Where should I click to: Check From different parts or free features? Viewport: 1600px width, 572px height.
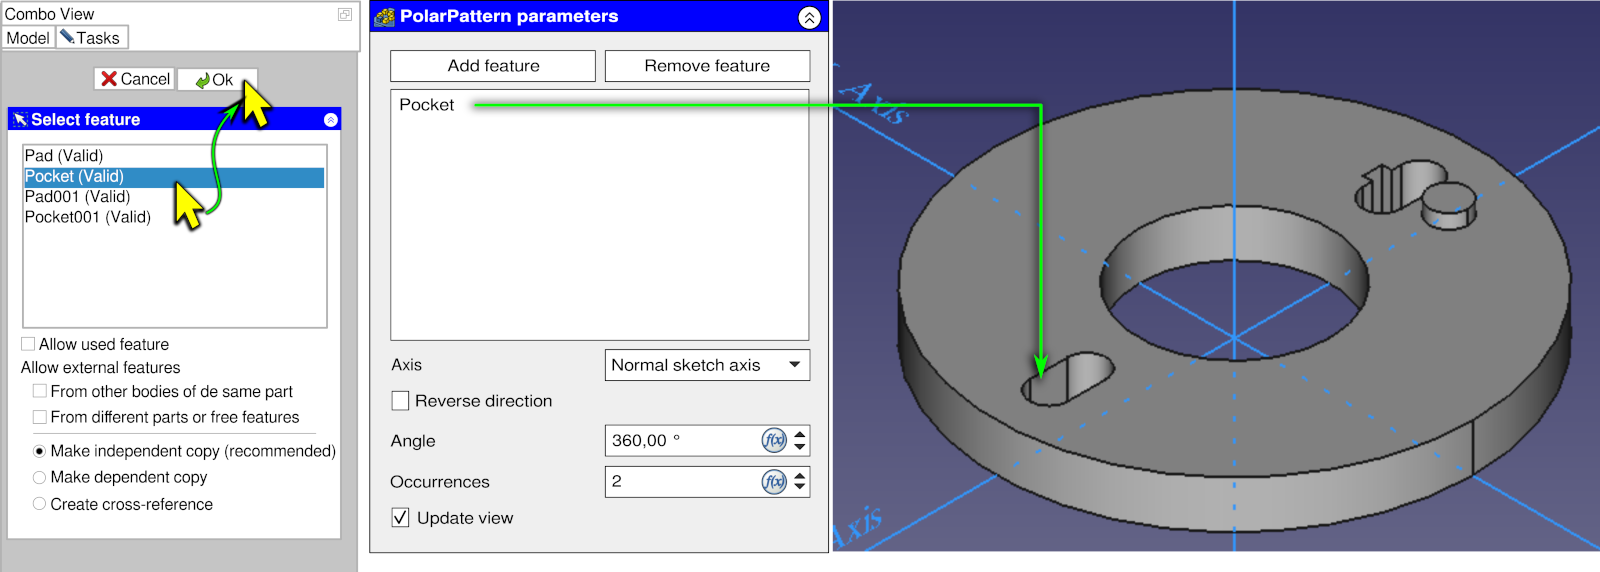40,417
